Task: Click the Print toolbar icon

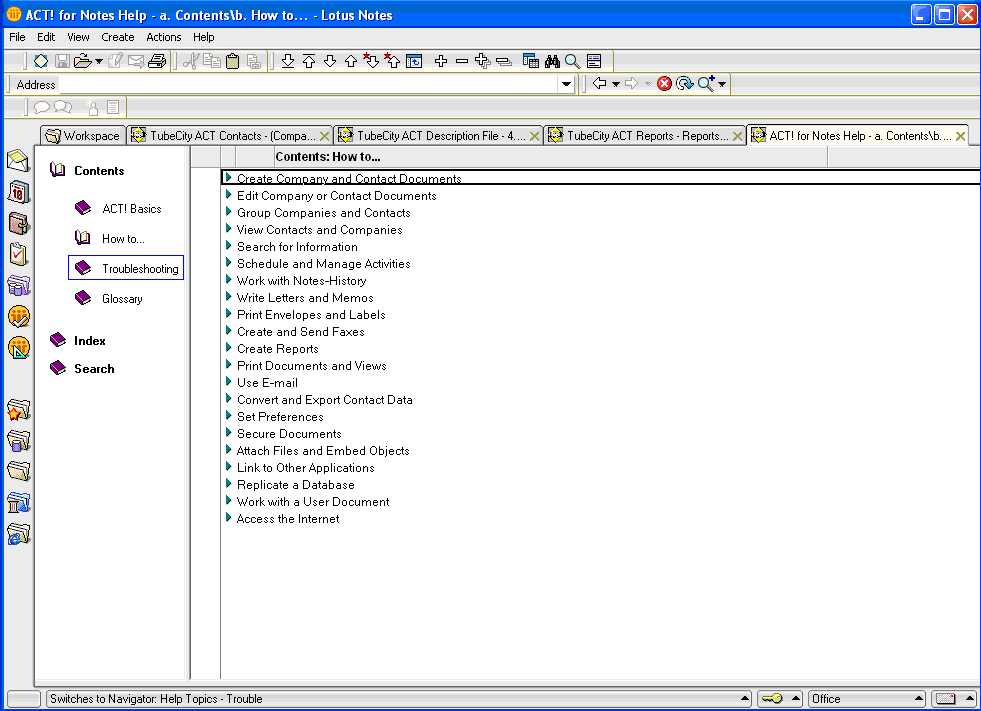Action: 157,61
